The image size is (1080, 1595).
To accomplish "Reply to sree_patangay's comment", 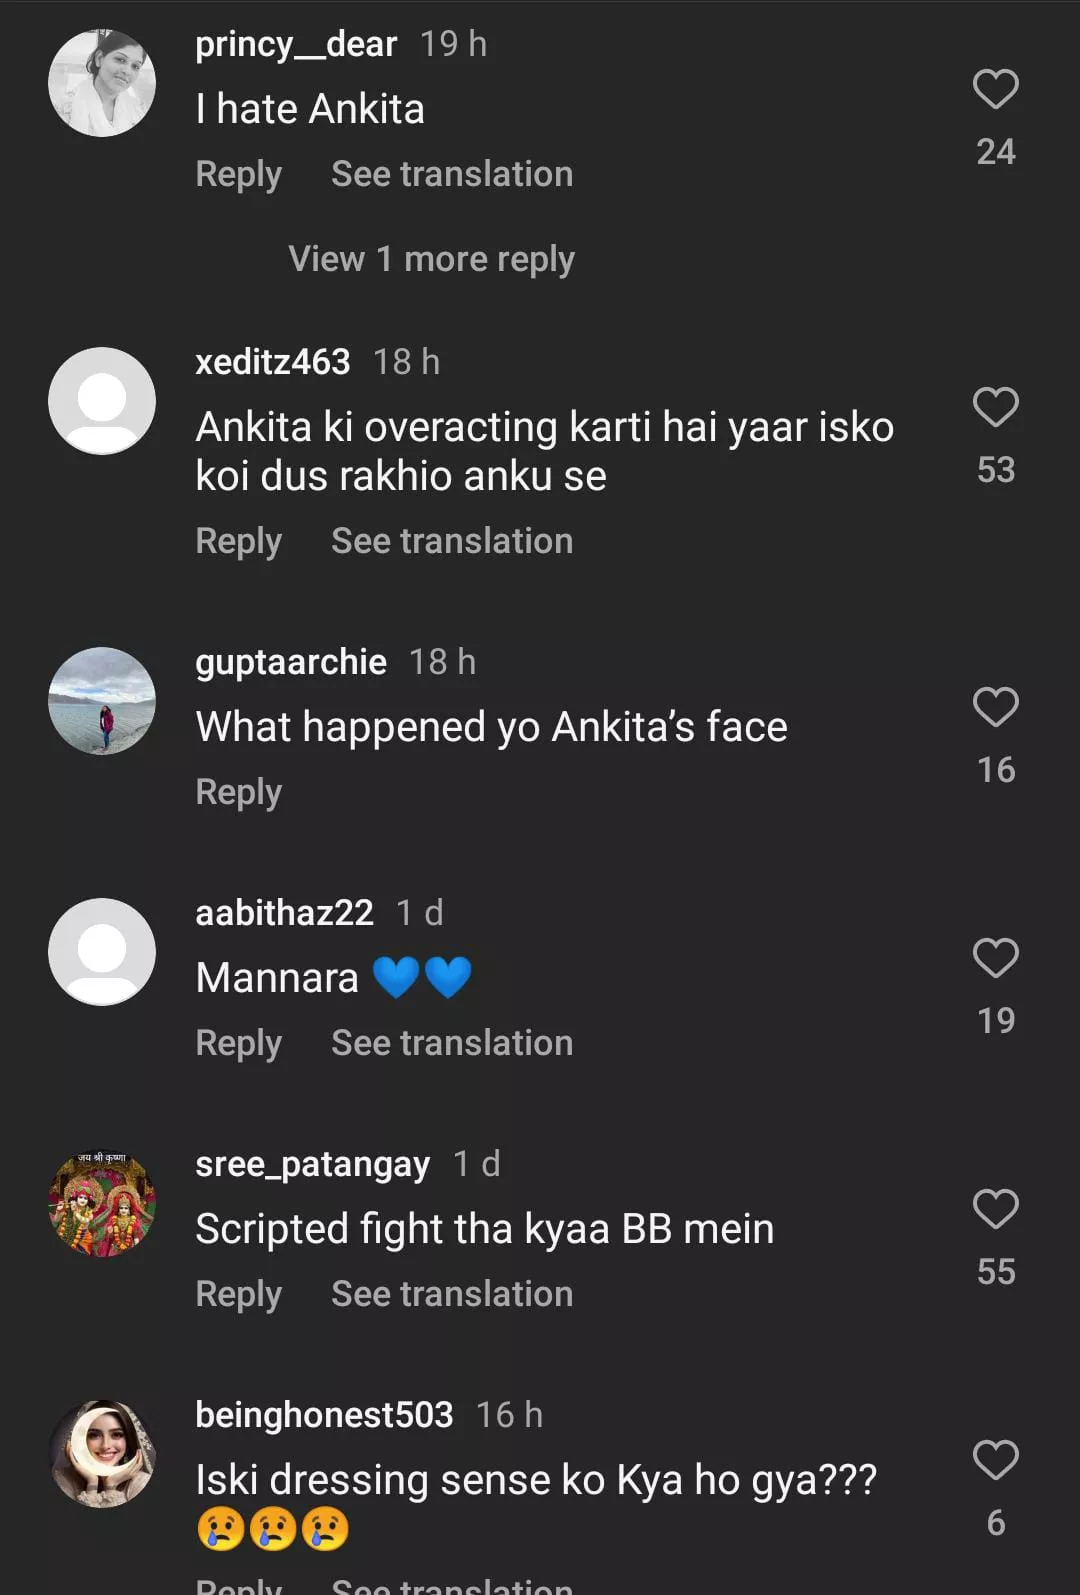I will (238, 1294).
